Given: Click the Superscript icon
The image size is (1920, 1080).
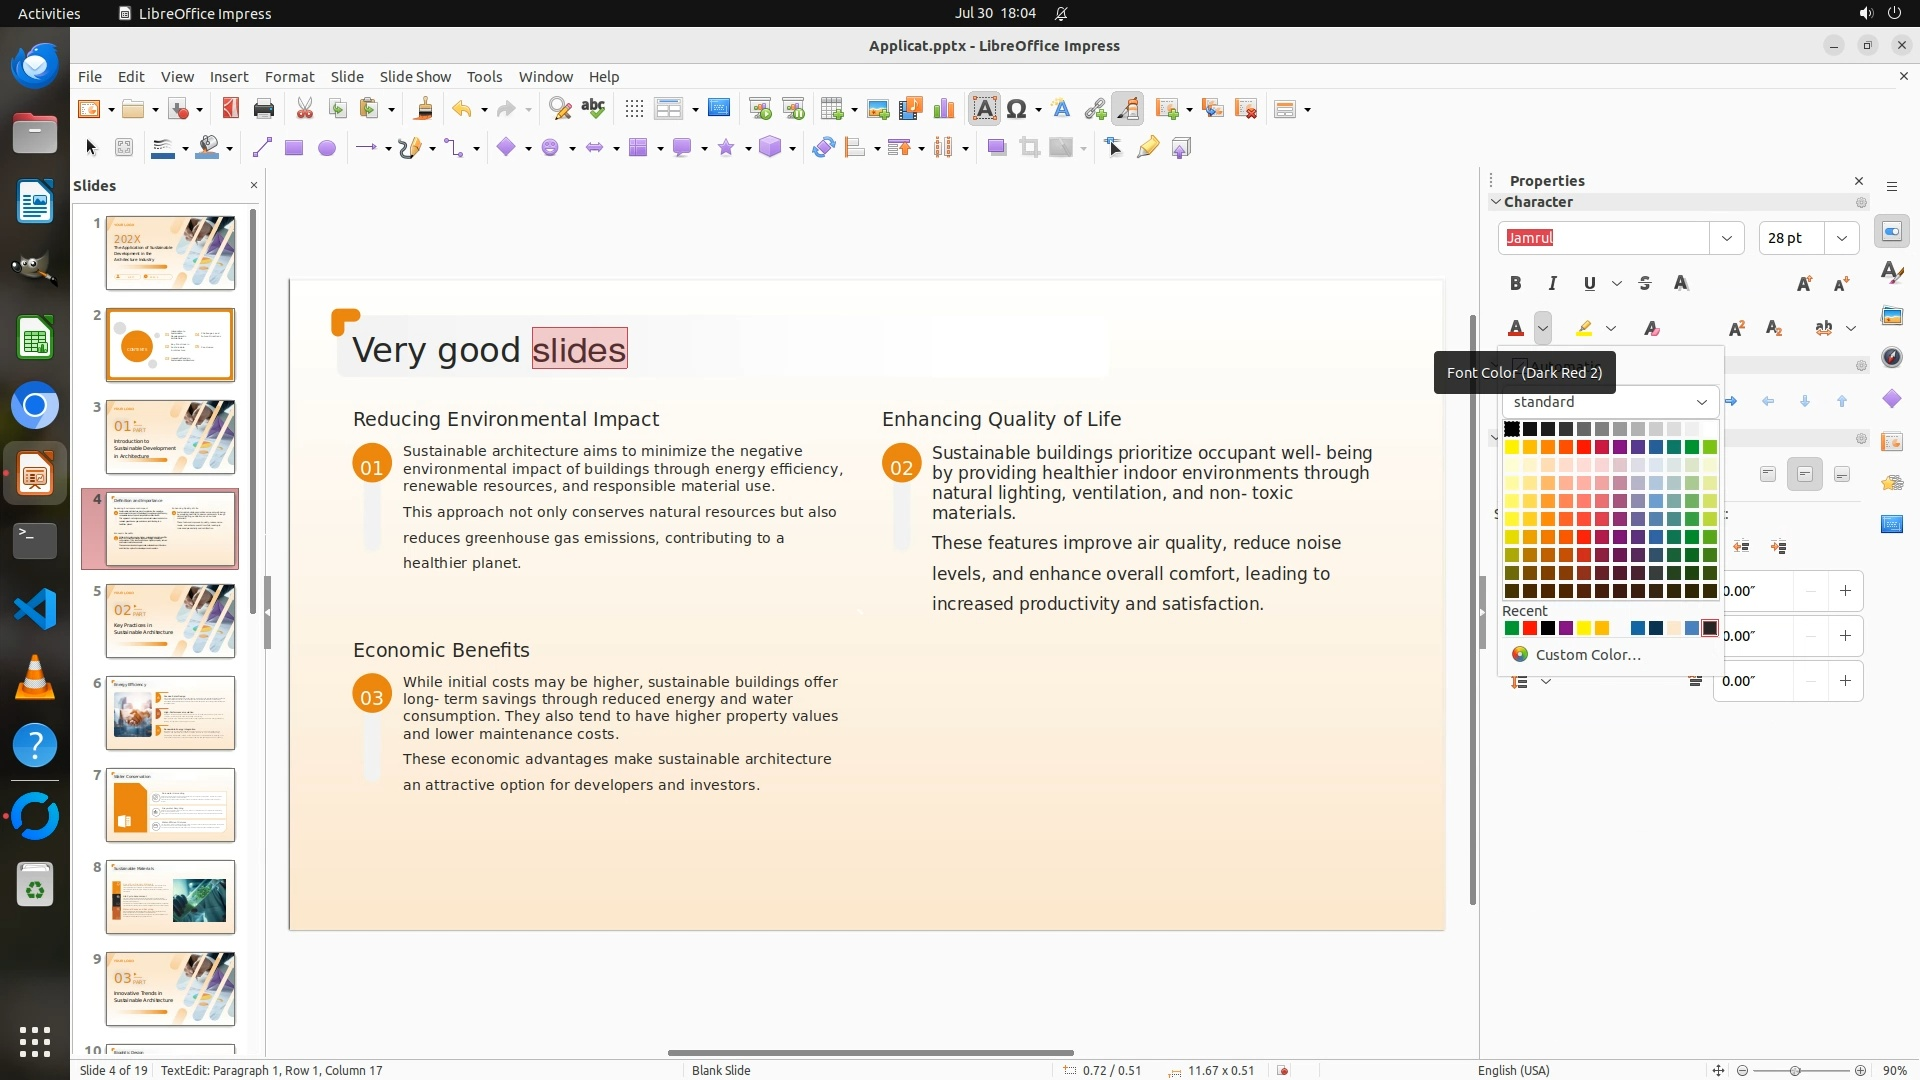Looking at the screenshot, I should (1736, 328).
